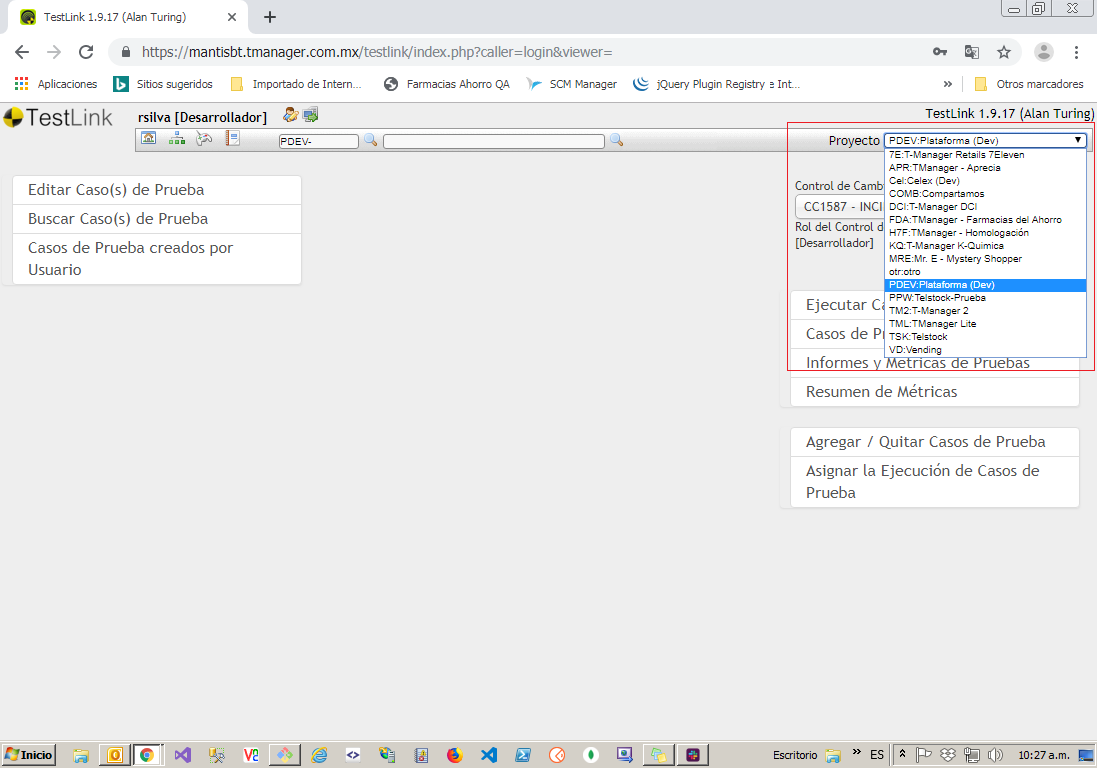The width and height of the screenshot is (1097, 768).
Task: Open Asignar la Ejecución de Casos de Prueba
Action: coord(935,482)
